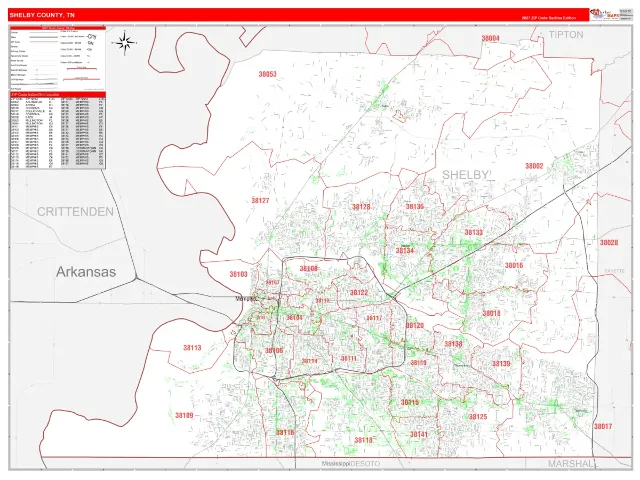The width and height of the screenshot is (640, 480).
Task: Select ZIP code 38128
Action: point(361,207)
